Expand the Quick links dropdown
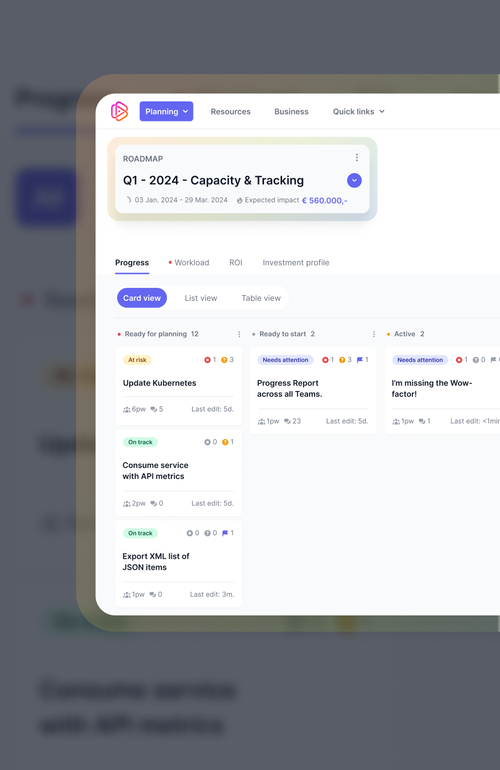Screen dimensions: 500x770 pos(359,111)
